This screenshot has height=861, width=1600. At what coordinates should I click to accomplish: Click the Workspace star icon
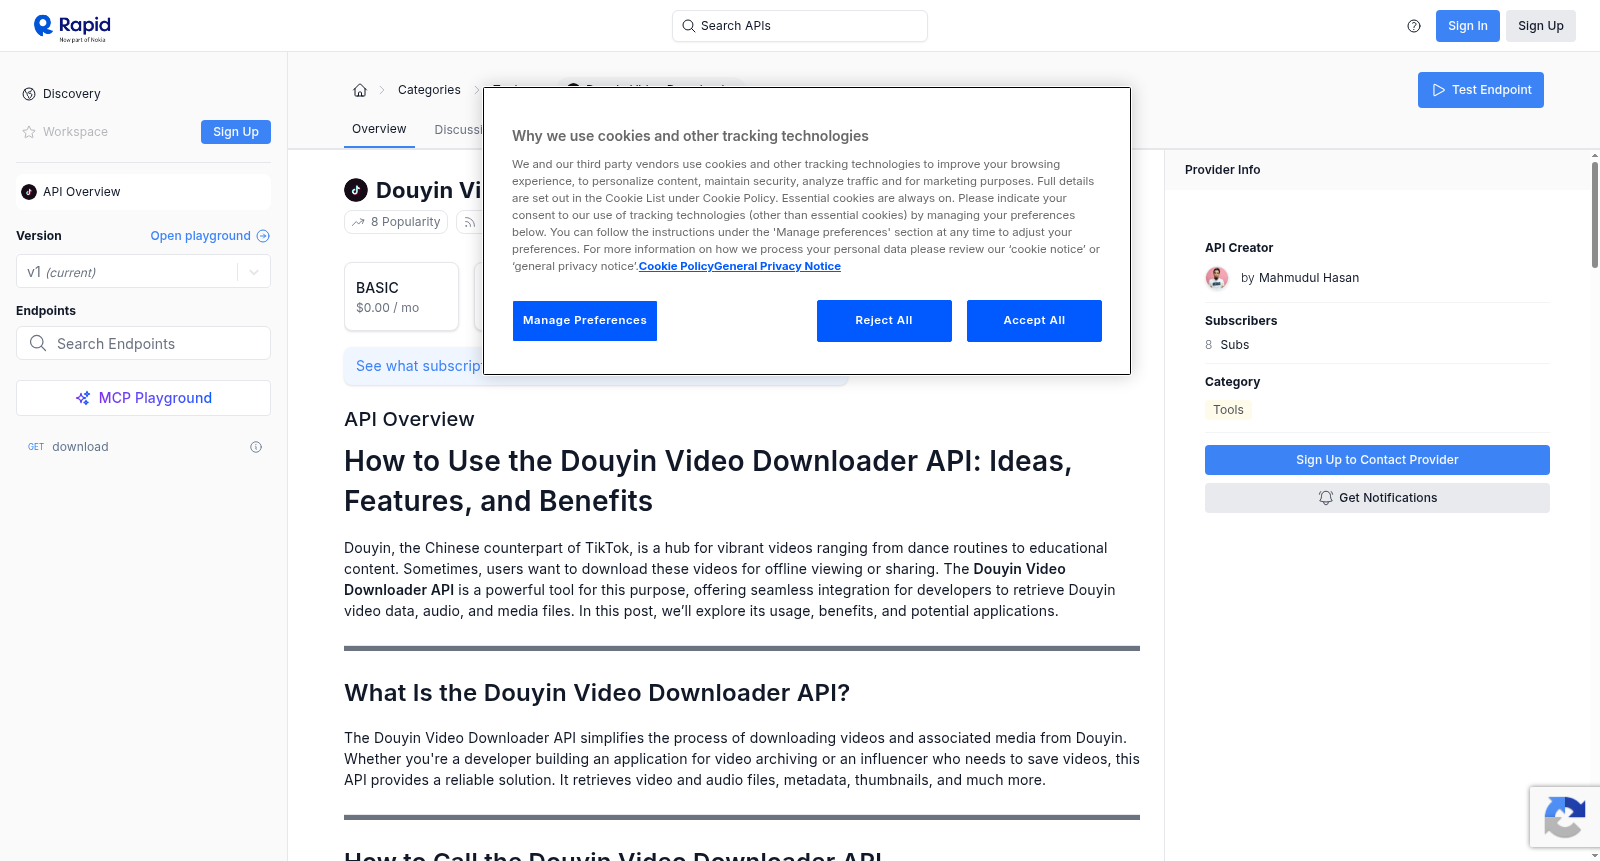[x=29, y=132]
